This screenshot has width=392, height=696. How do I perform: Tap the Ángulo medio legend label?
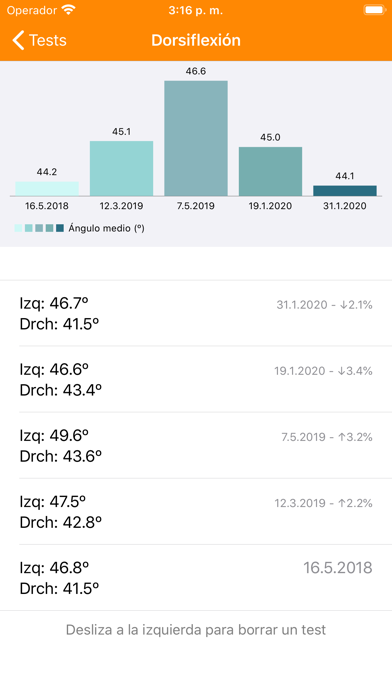click(x=107, y=228)
